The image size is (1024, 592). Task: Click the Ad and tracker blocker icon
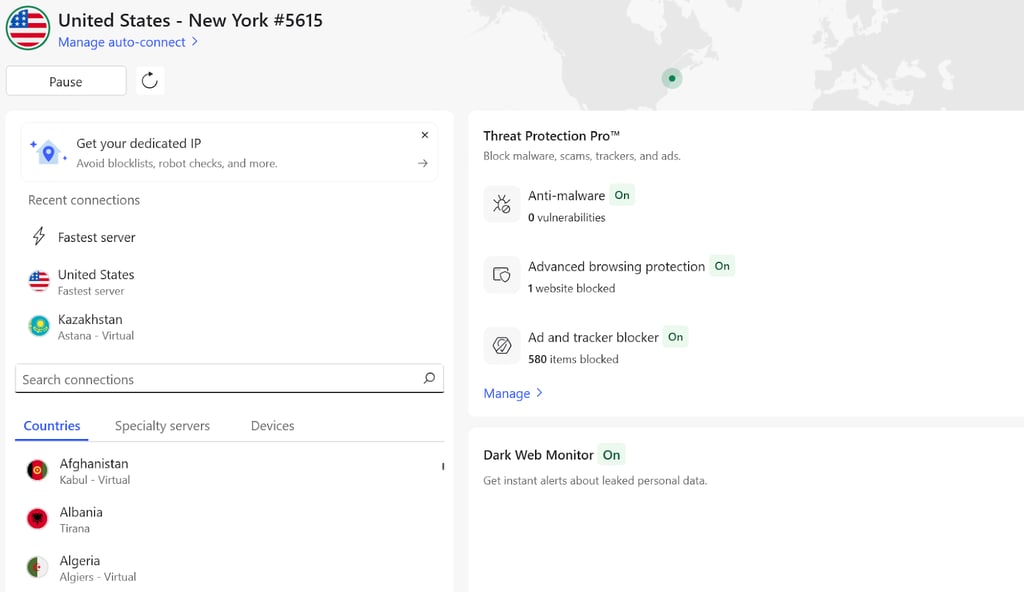[502, 345]
